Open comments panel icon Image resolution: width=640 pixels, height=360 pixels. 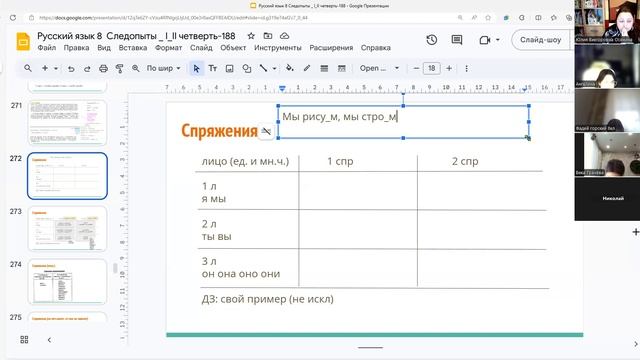(457, 40)
